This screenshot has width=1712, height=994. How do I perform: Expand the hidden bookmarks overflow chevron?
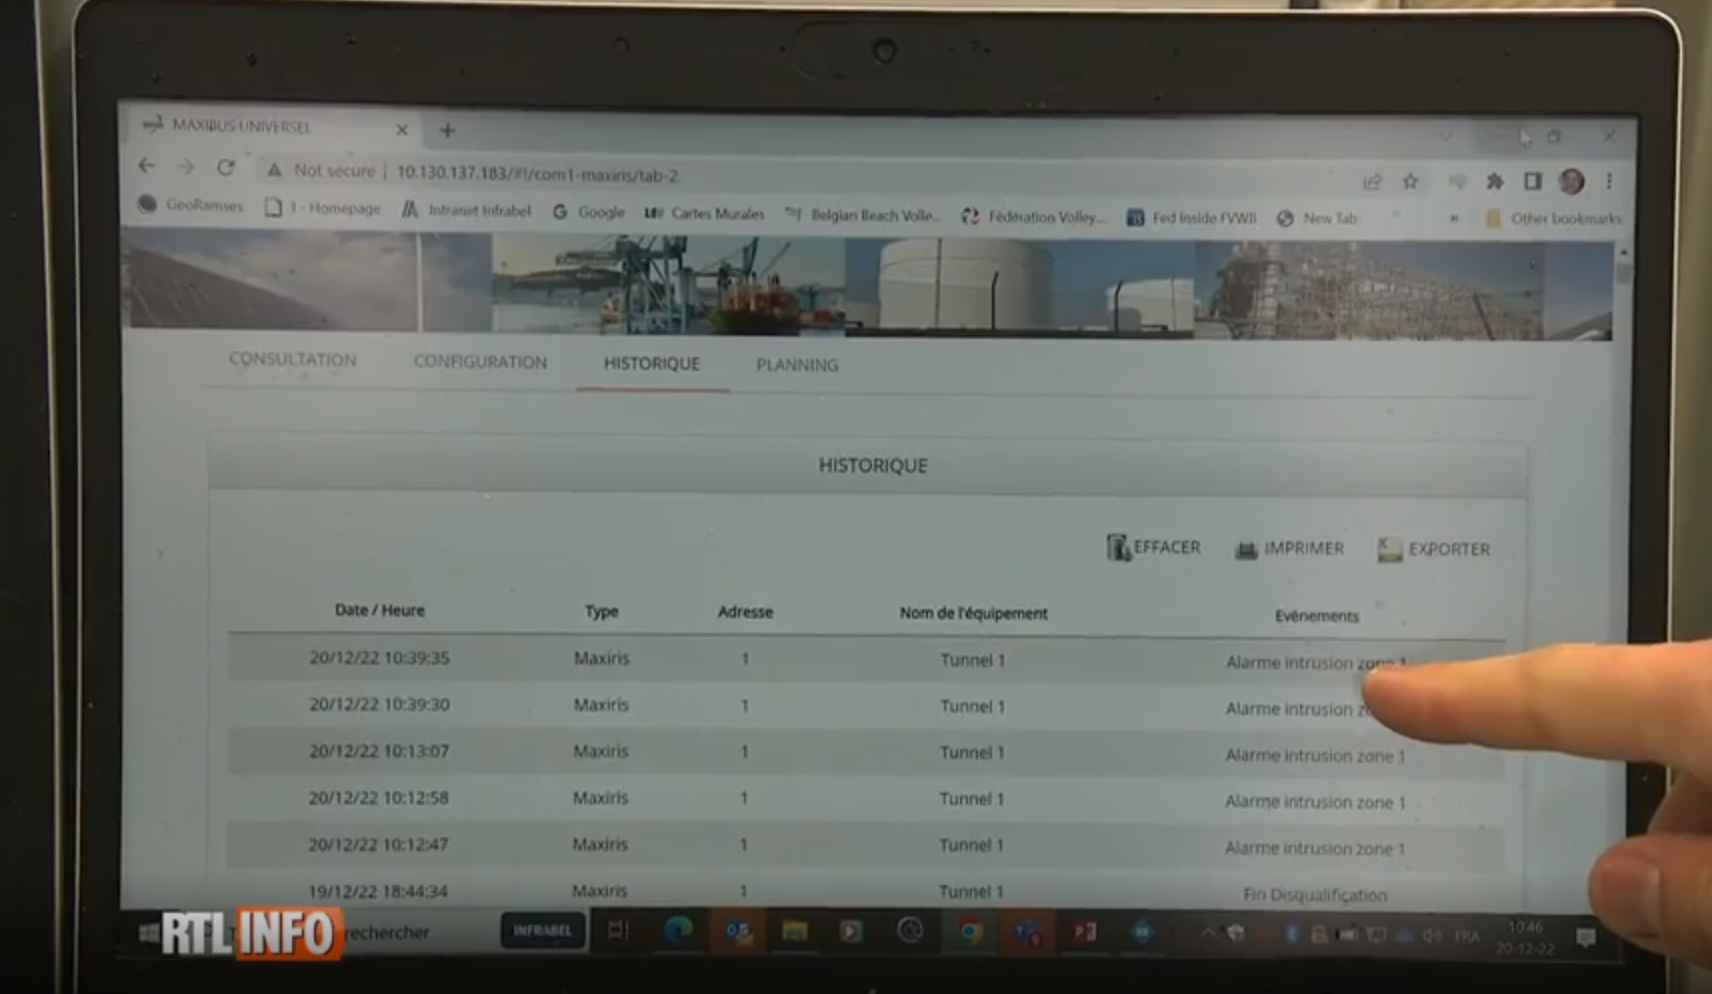[1453, 218]
